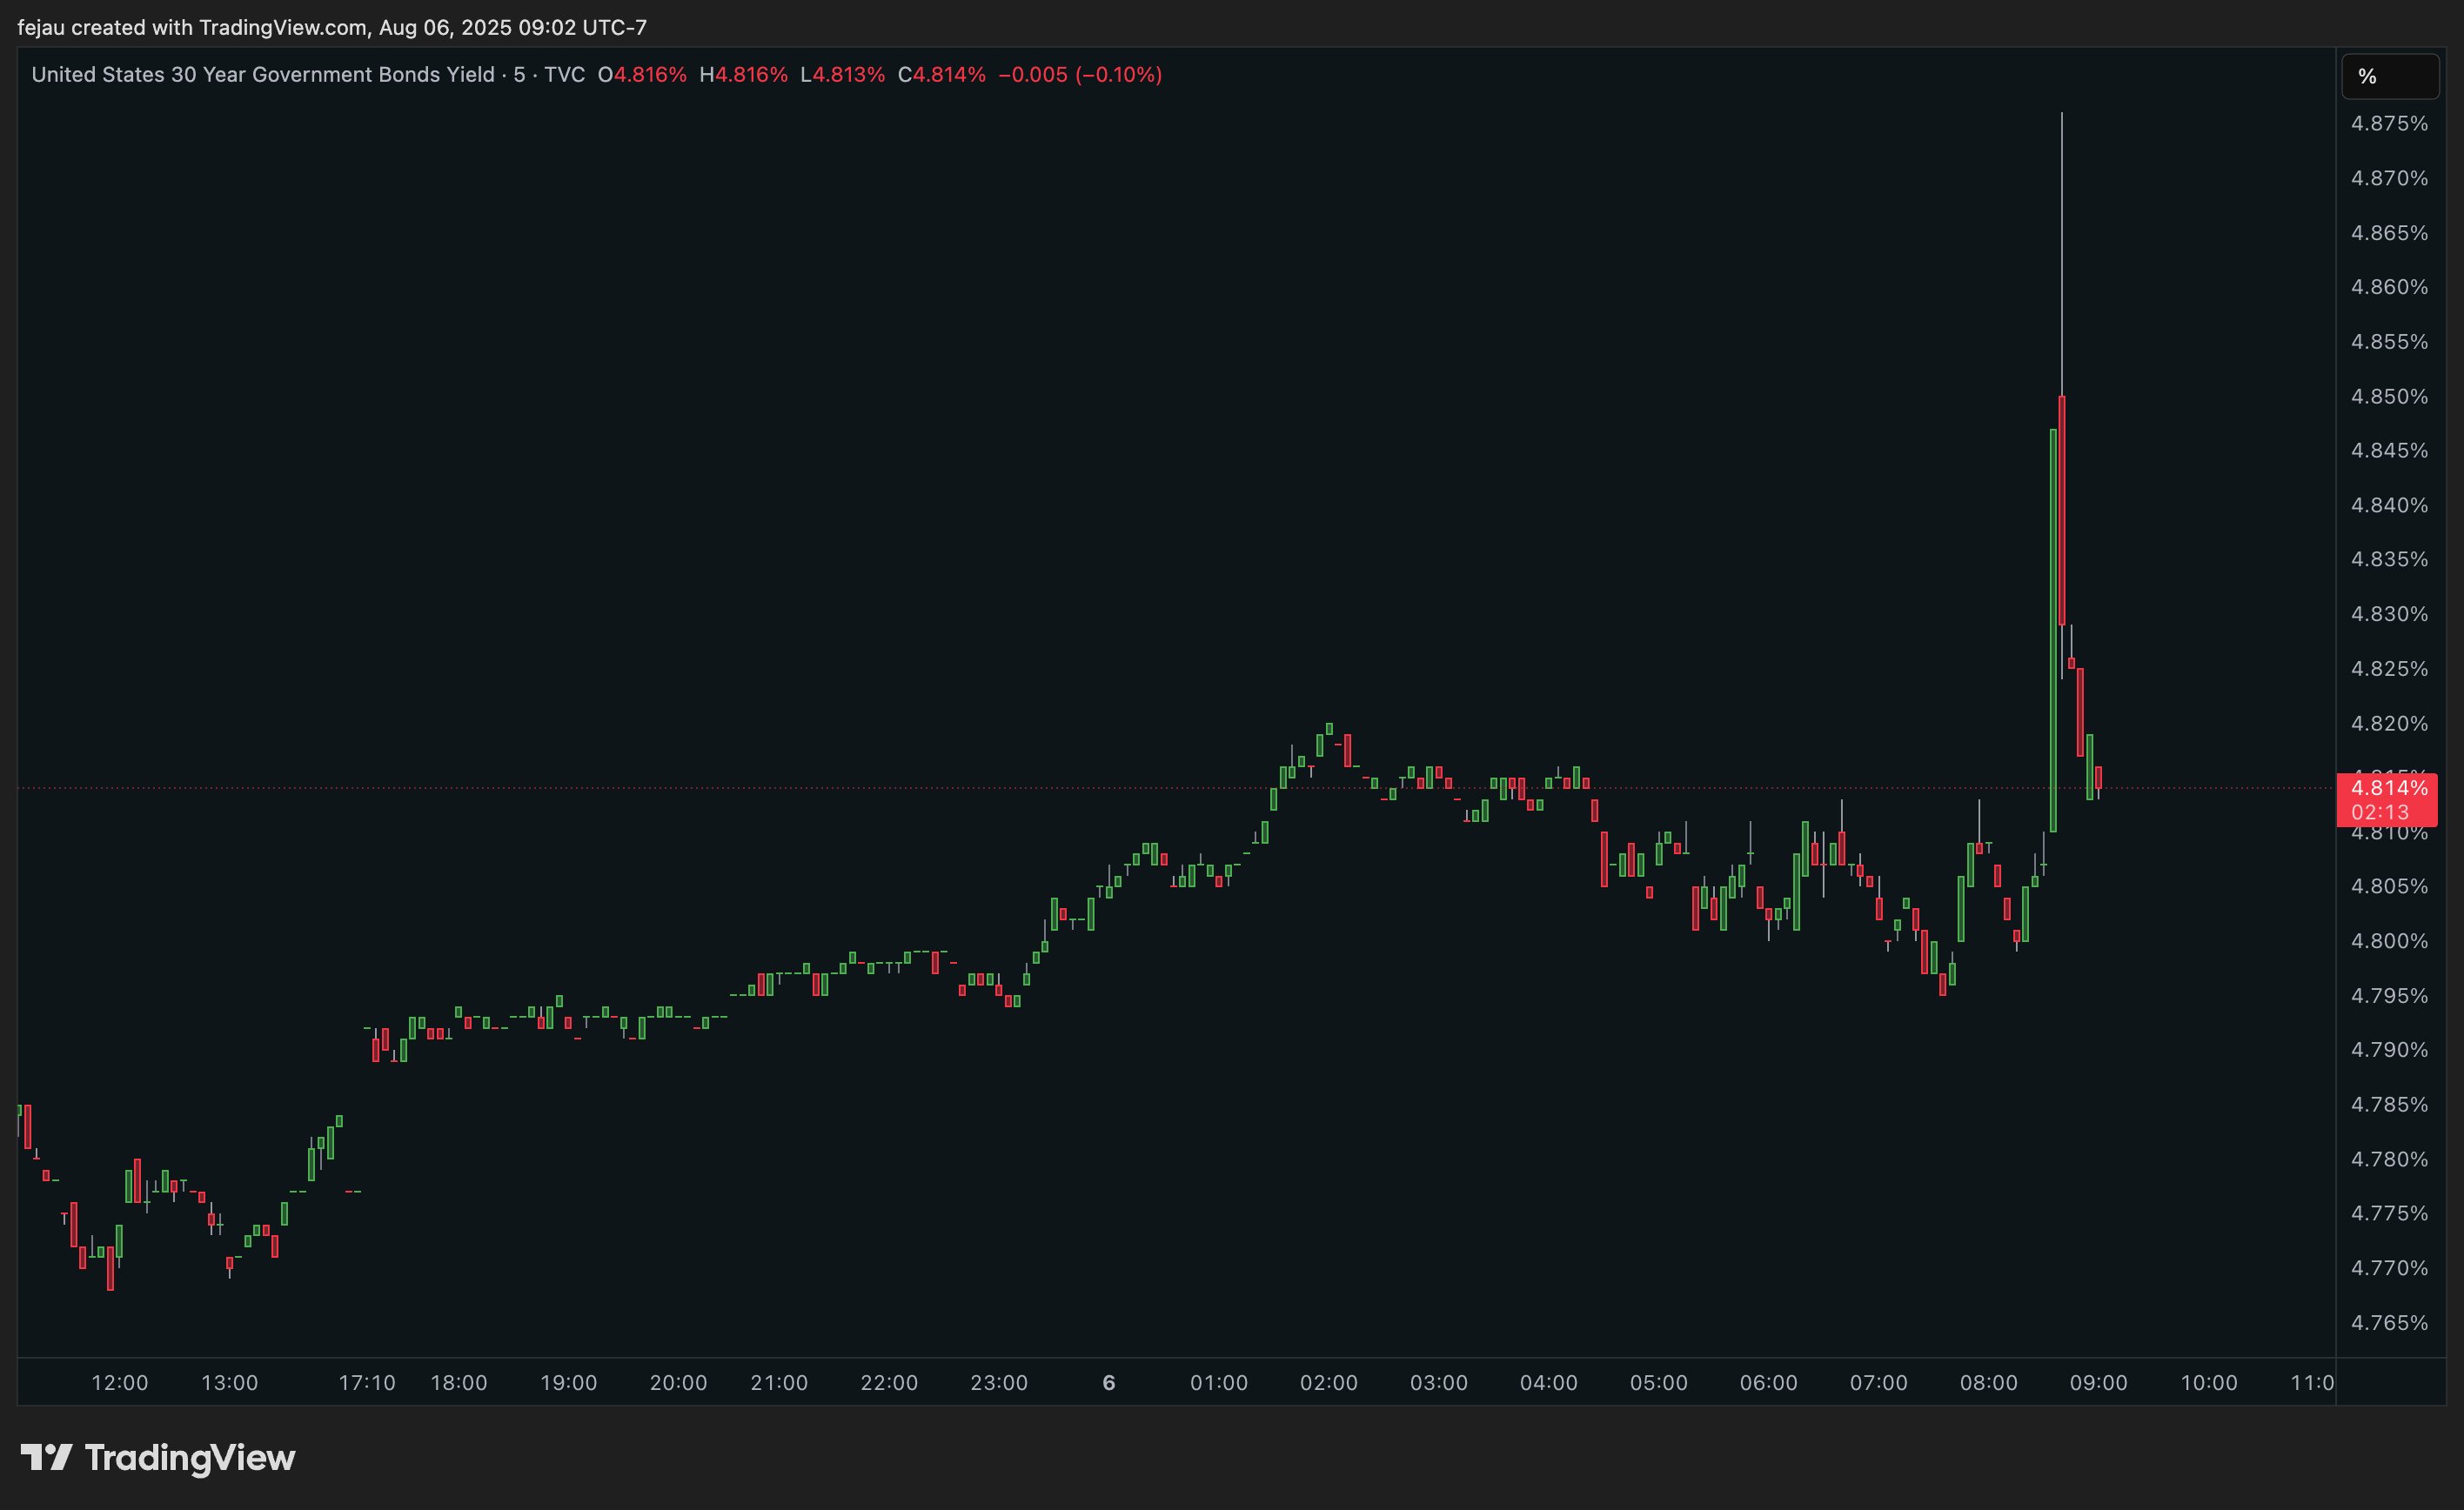Click the change value −0.005 (−0.10%)
2464x1510 pixels.
(x=1080, y=75)
